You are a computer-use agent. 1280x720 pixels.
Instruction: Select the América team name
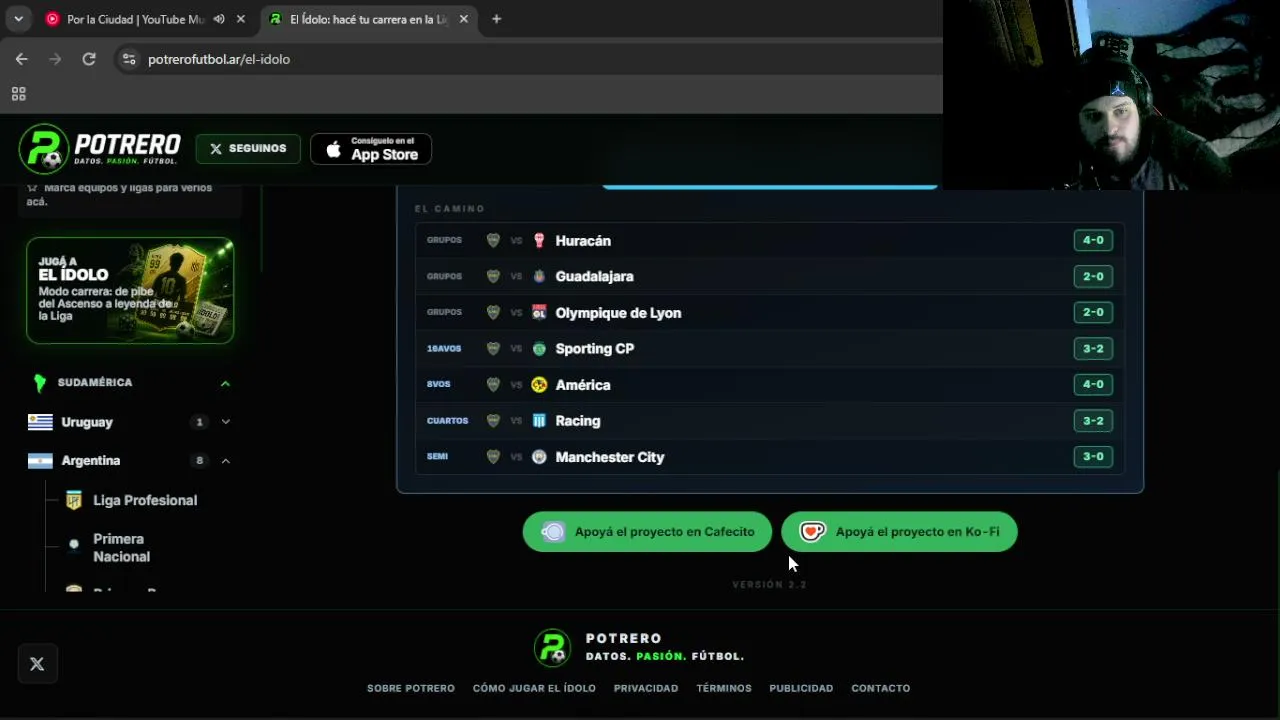coord(583,385)
